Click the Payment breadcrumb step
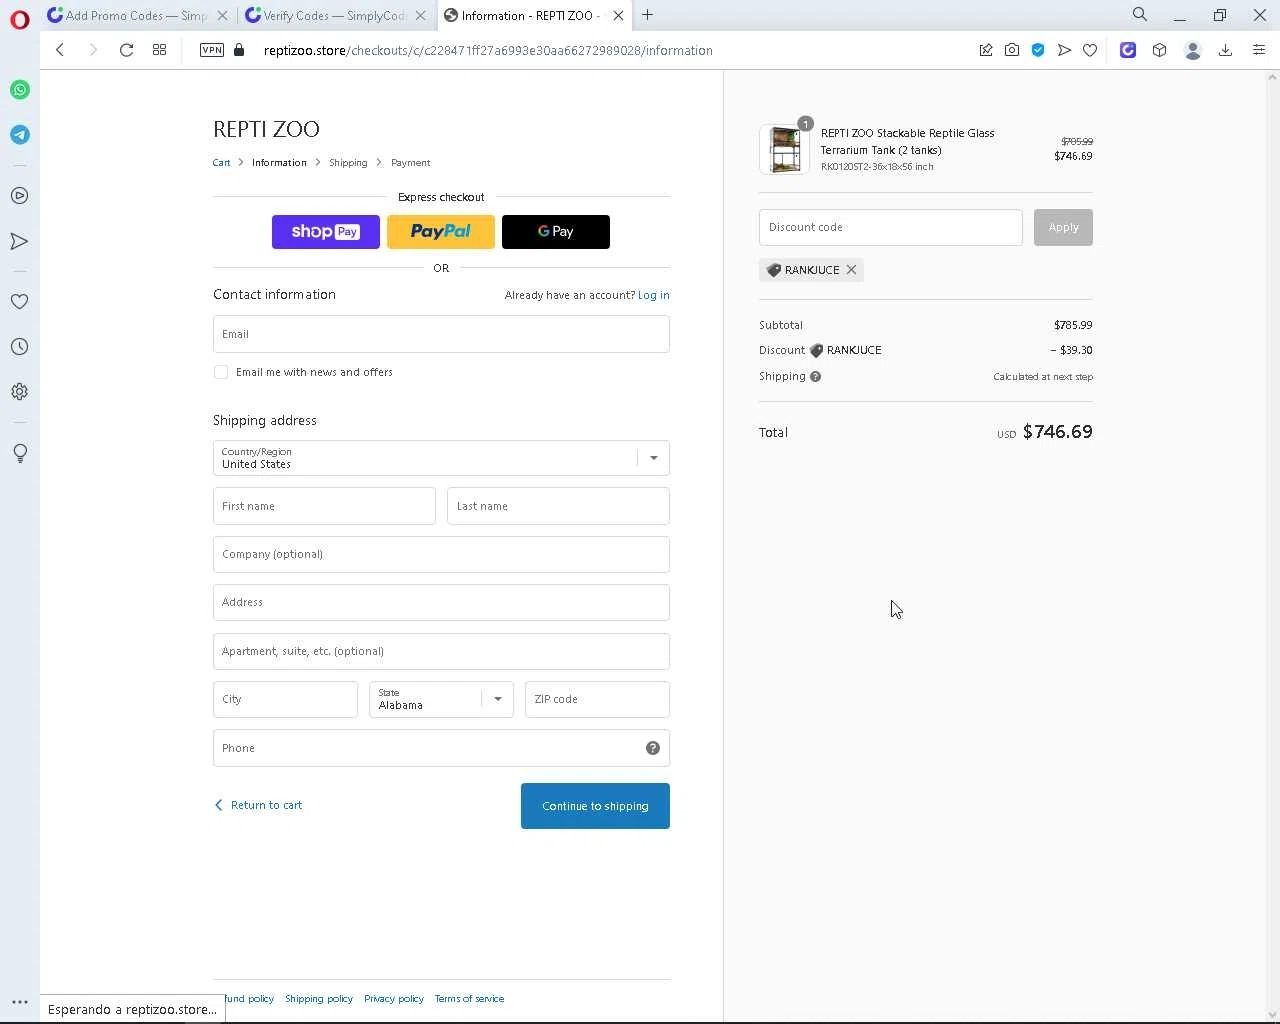The width and height of the screenshot is (1280, 1024). [x=410, y=163]
